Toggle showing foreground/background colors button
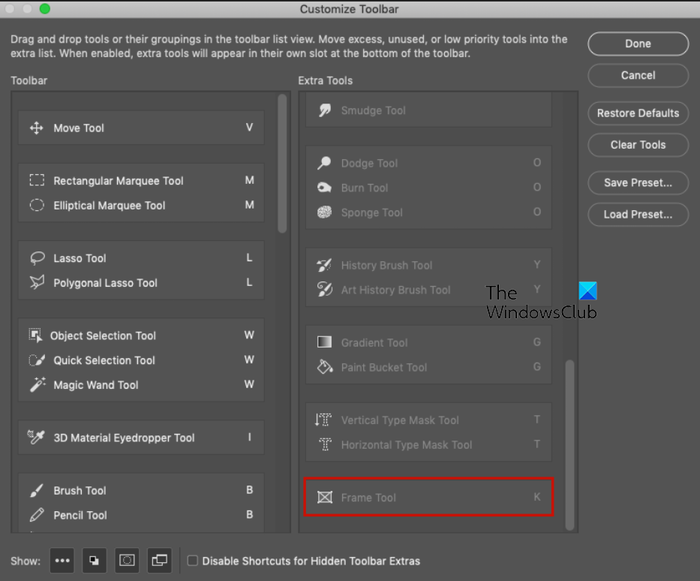 [x=95, y=561]
